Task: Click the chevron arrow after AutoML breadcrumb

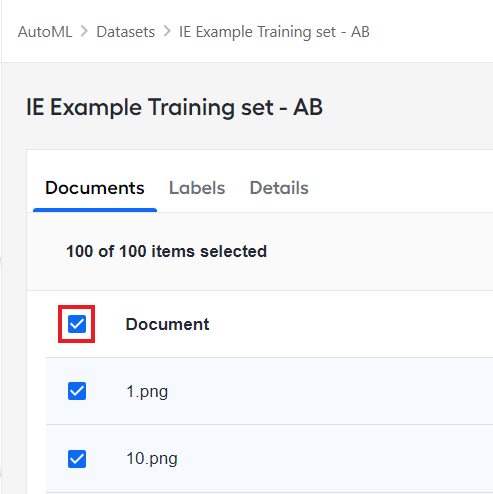Action: [85, 32]
